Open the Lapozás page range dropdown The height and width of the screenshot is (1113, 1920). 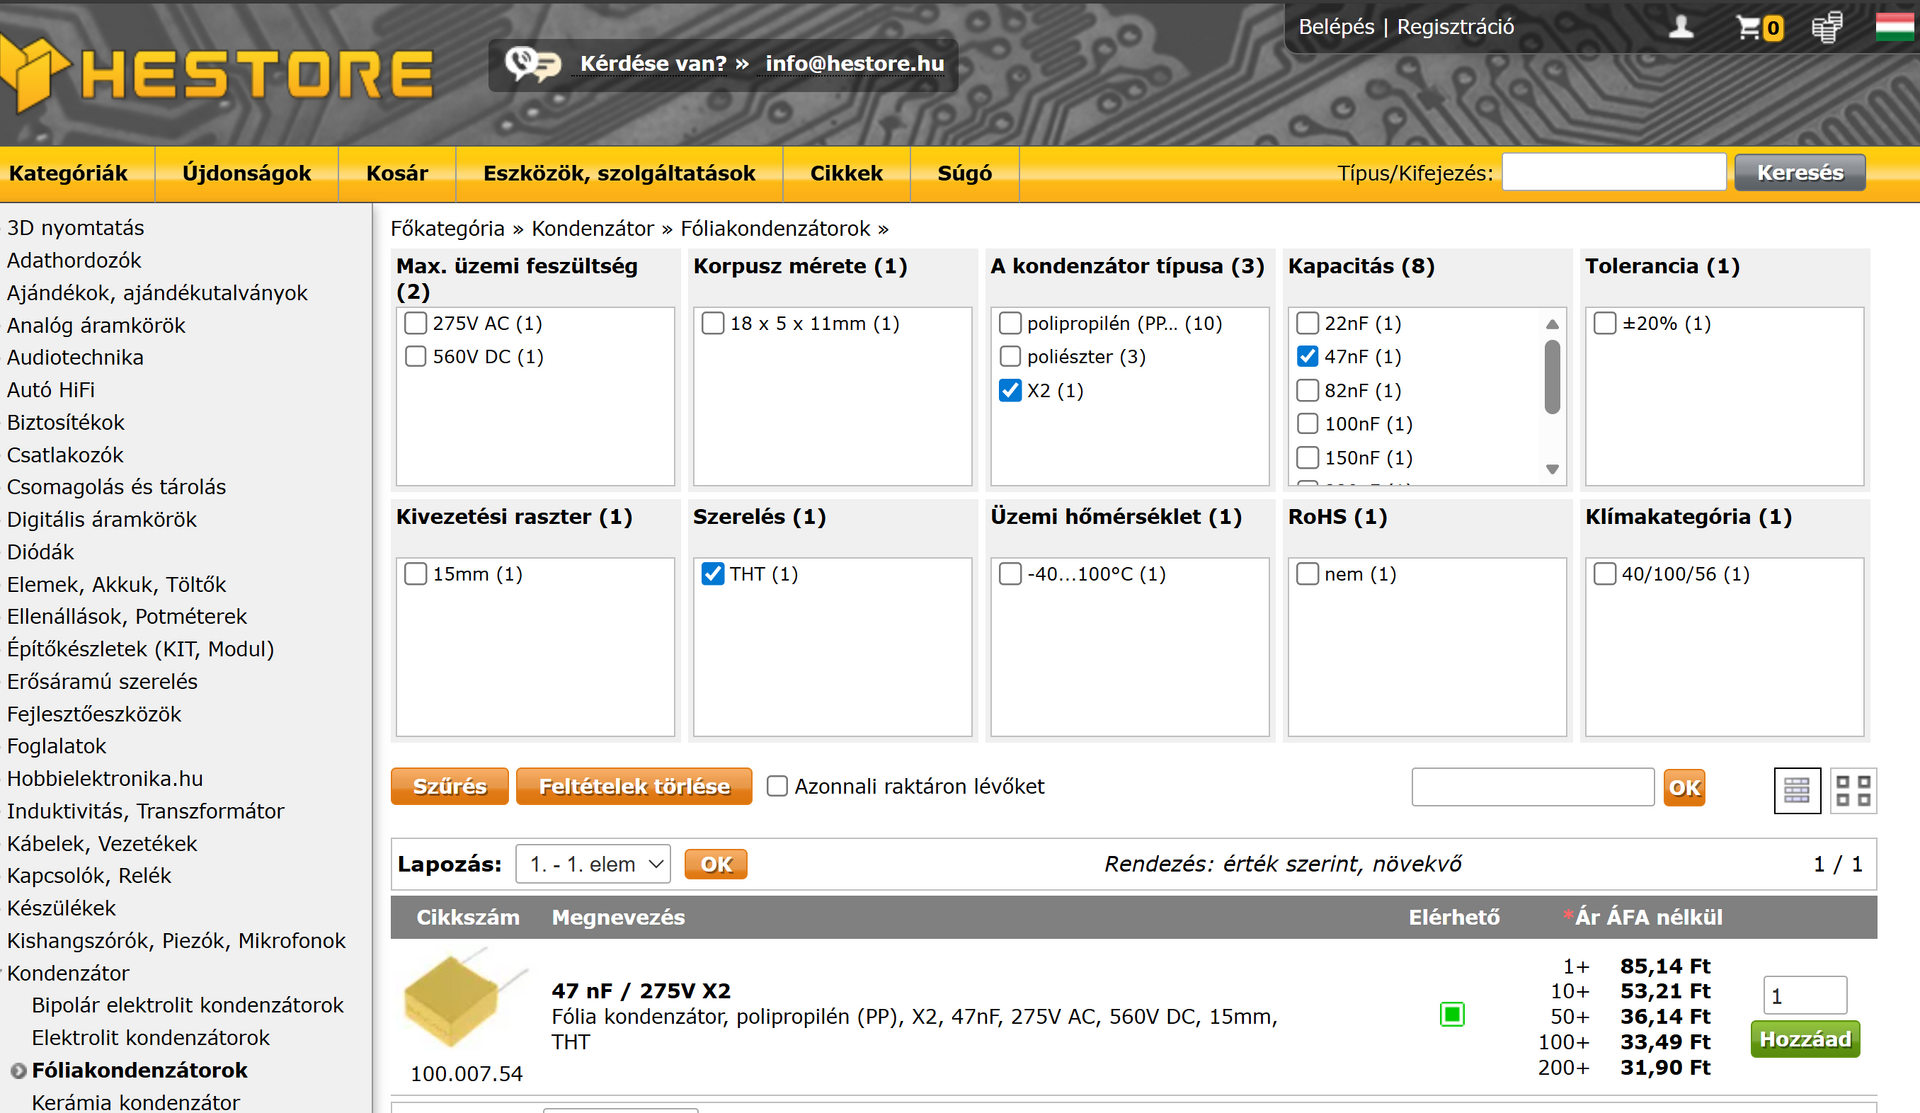(593, 864)
